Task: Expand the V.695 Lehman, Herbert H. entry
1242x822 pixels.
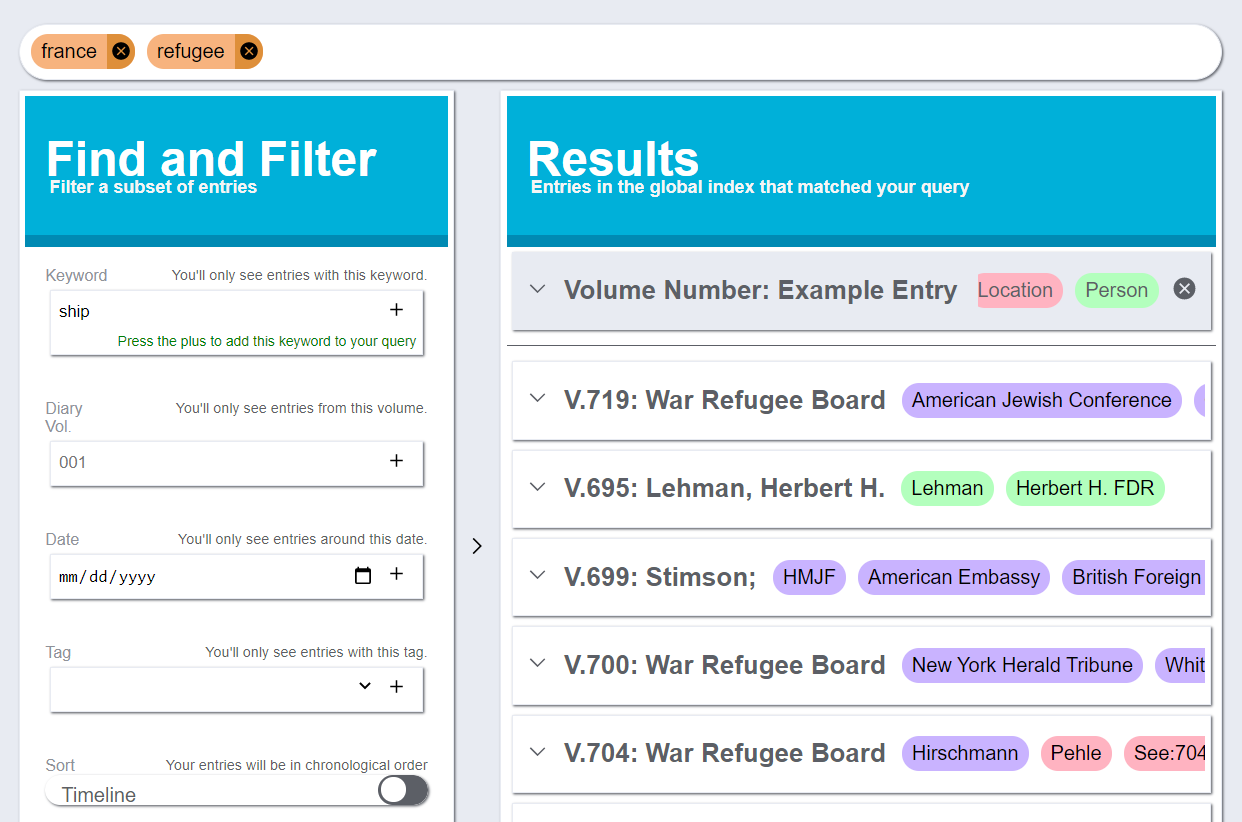Action: (538, 487)
